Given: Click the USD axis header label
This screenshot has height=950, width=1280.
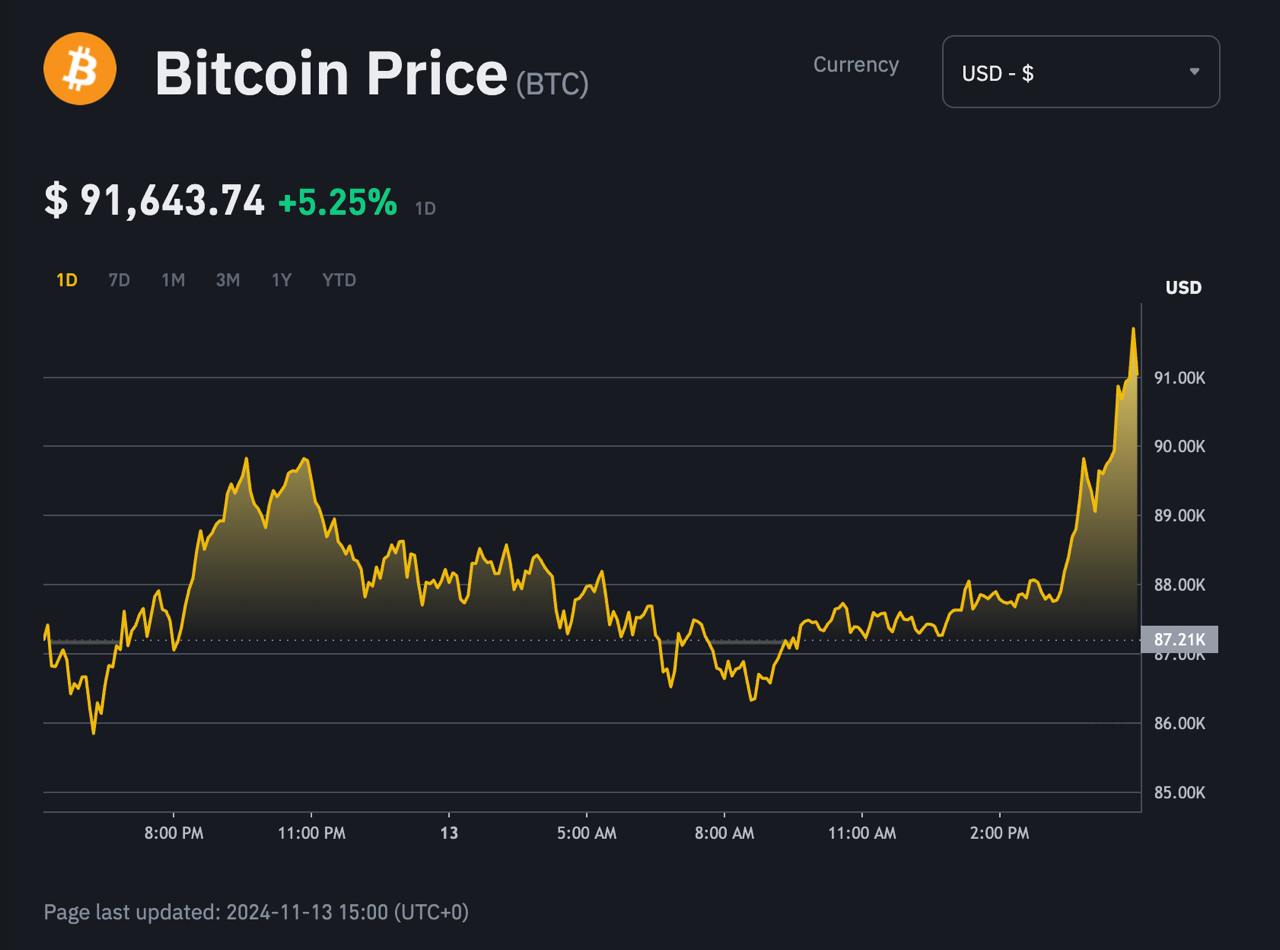Looking at the screenshot, I should (x=1183, y=288).
